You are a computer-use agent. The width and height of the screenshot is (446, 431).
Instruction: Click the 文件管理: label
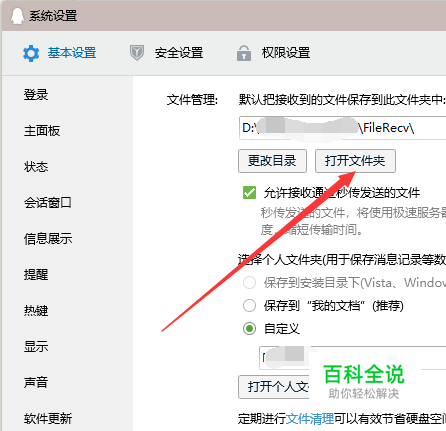click(192, 100)
